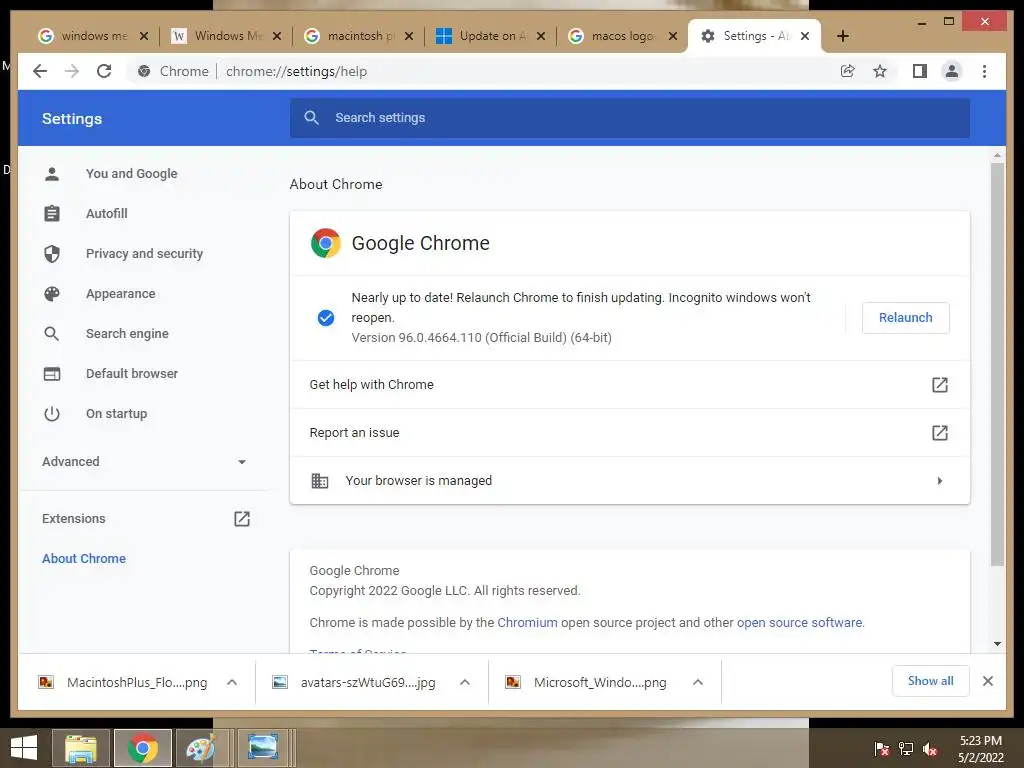Viewport: 1024px width, 768px height.
Task: Go back using the browser back arrow
Action: (x=40, y=71)
